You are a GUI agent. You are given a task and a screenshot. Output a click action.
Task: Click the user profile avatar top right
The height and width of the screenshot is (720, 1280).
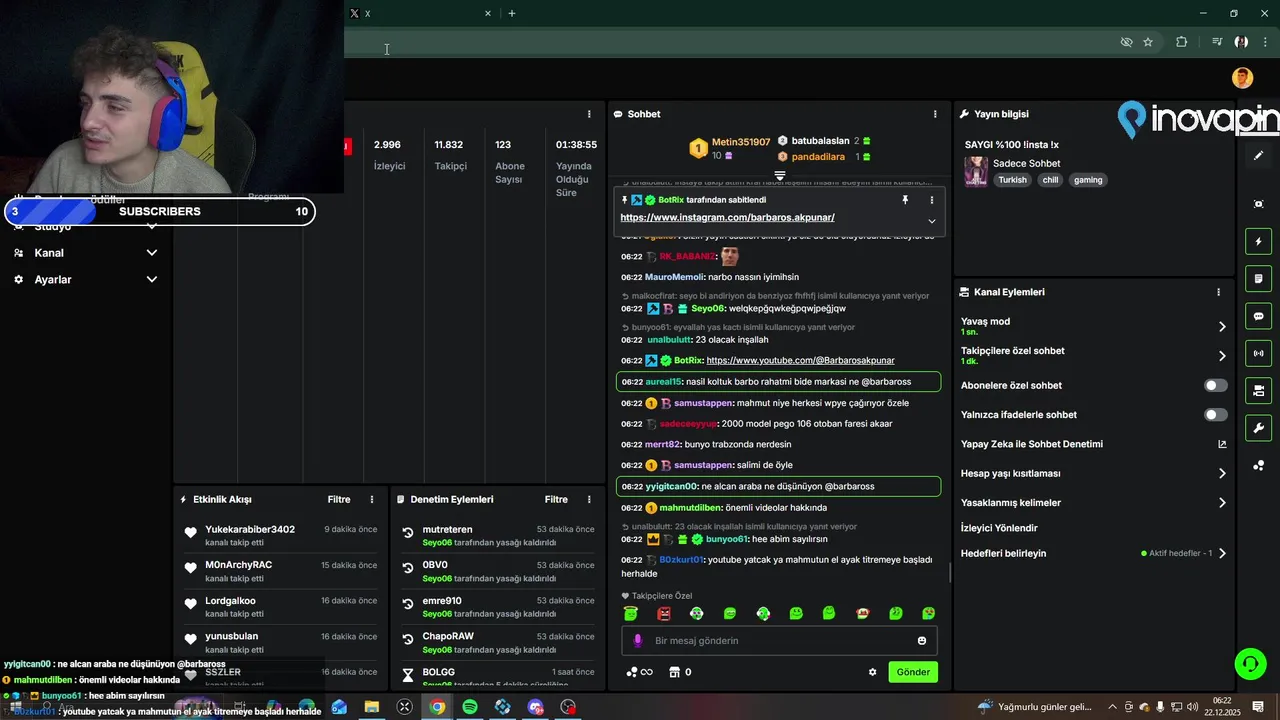click(x=1242, y=78)
